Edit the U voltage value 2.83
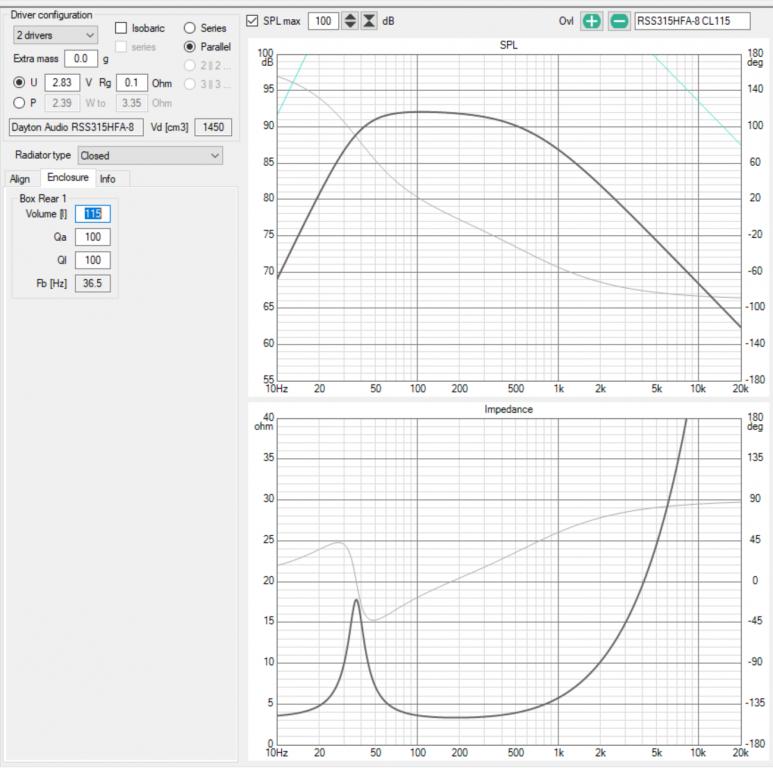 62,82
